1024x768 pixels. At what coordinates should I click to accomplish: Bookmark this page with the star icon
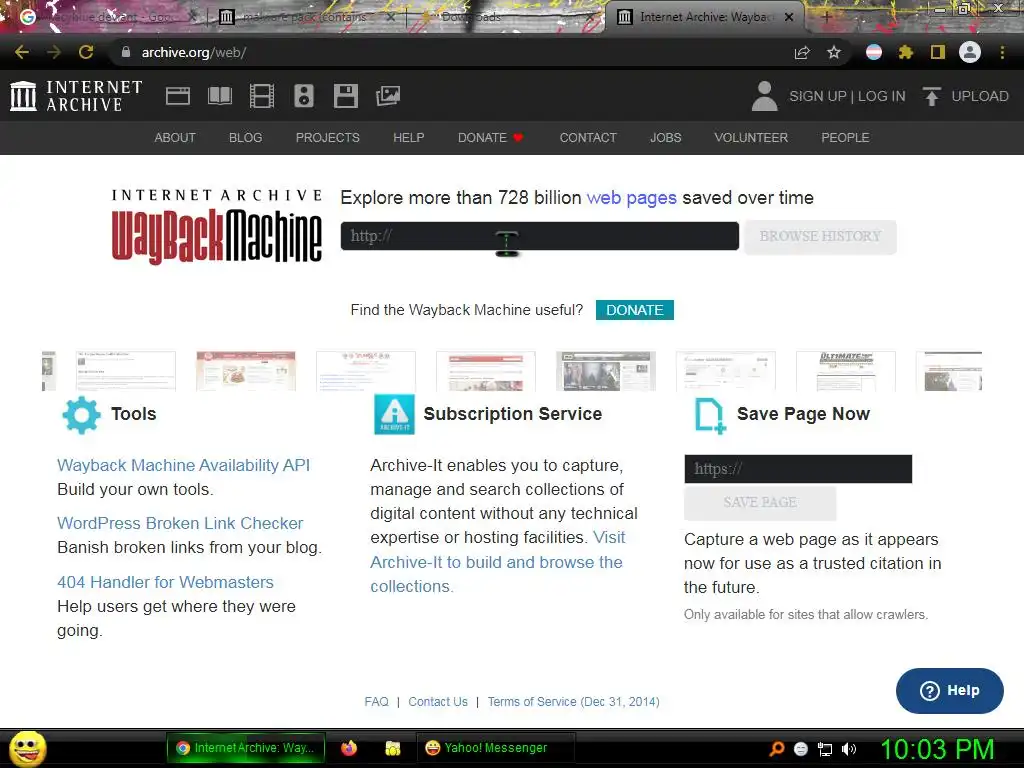834,52
